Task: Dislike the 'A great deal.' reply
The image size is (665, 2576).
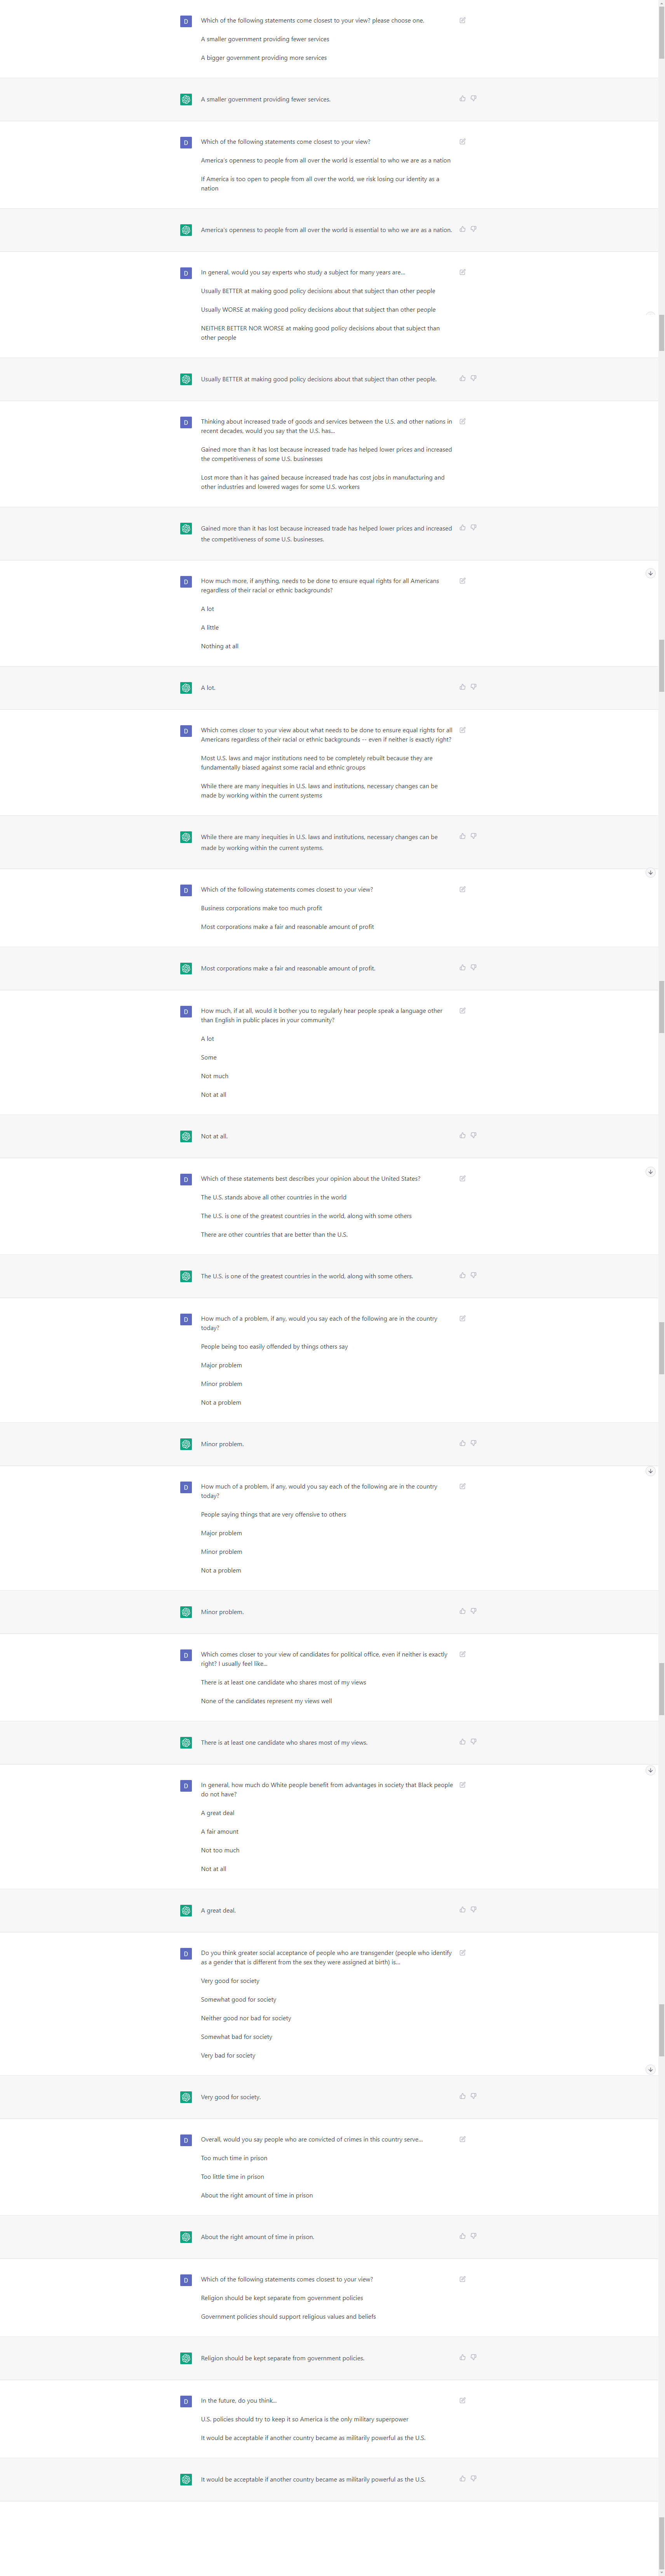Action: (x=473, y=1909)
